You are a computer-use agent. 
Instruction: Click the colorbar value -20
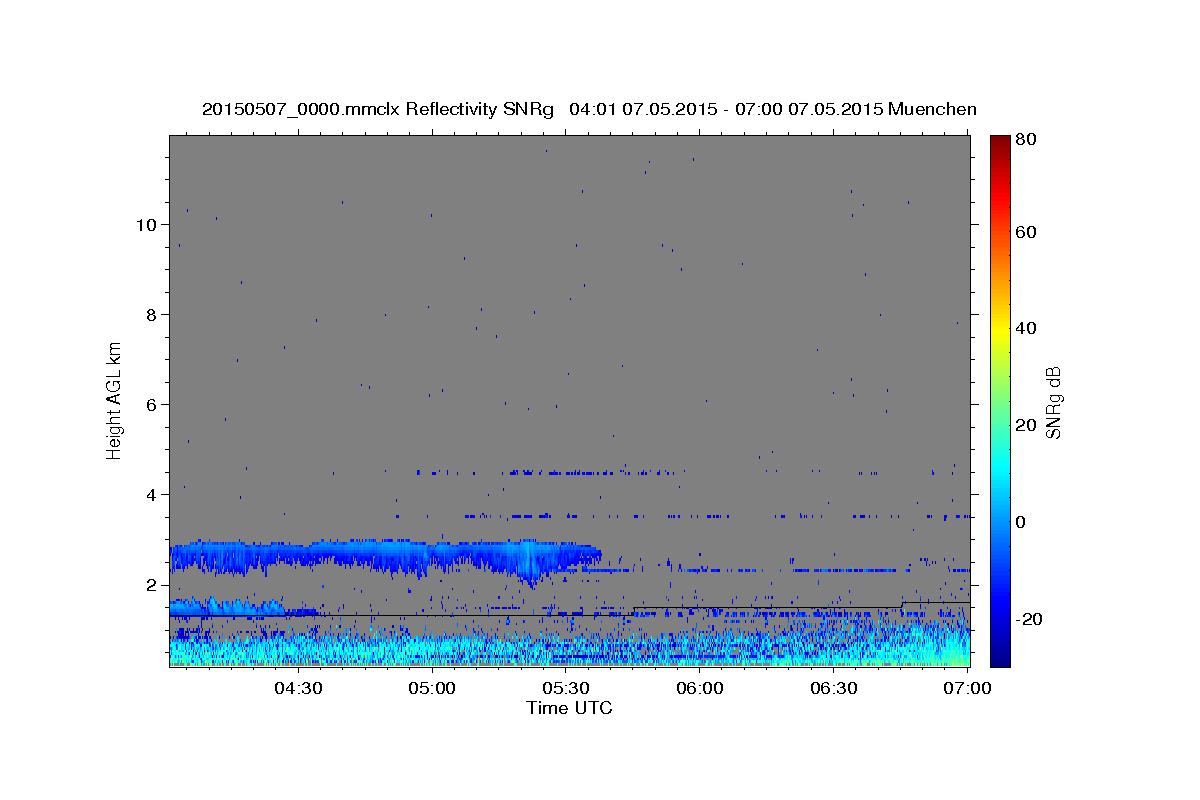point(1028,619)
